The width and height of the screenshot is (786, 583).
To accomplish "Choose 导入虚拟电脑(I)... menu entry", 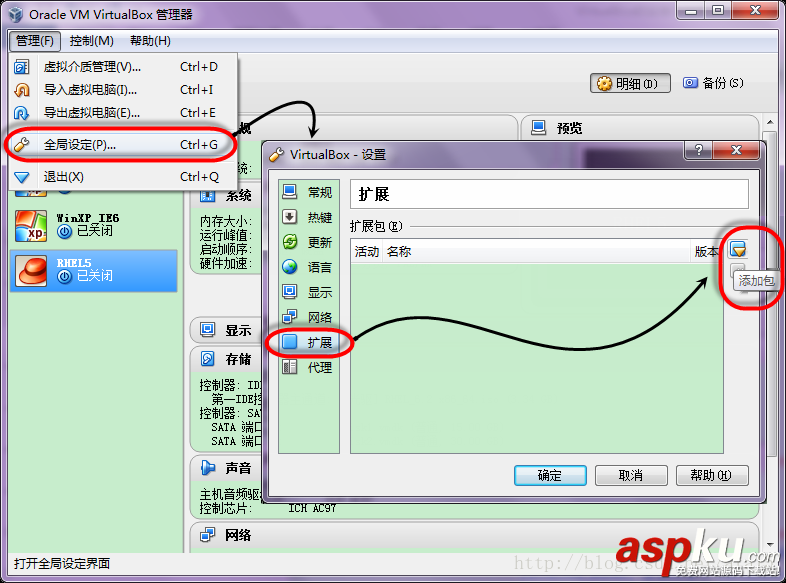I will click(x=123, y=90).
